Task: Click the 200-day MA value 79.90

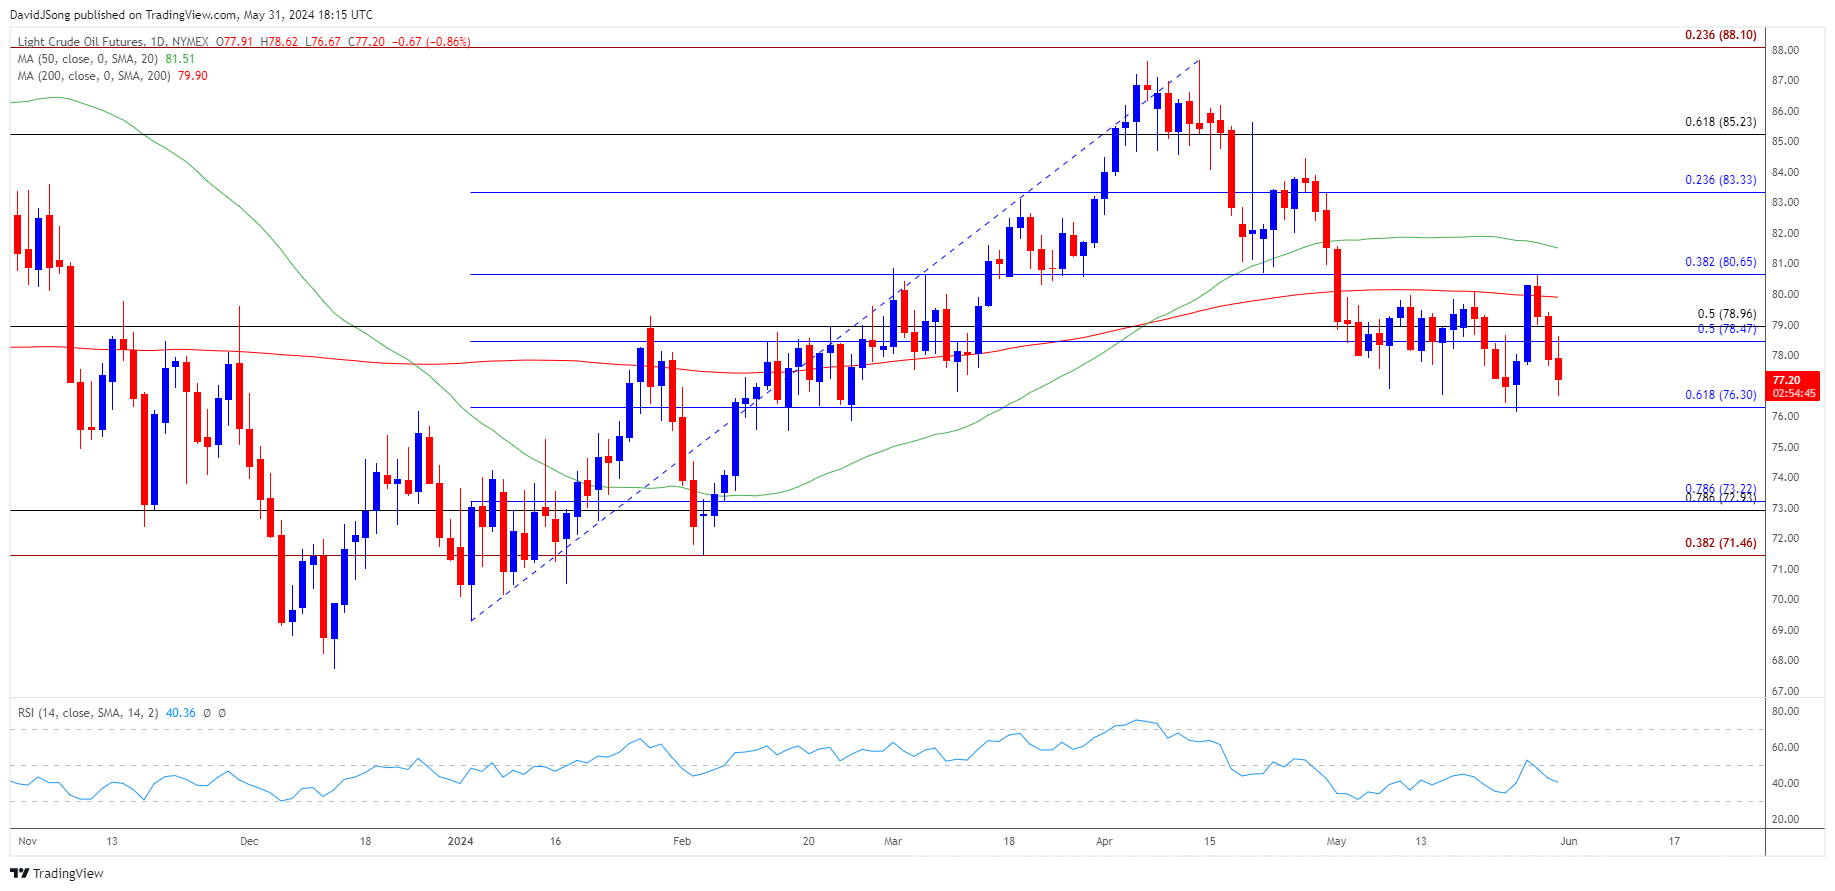Action: 193,76
